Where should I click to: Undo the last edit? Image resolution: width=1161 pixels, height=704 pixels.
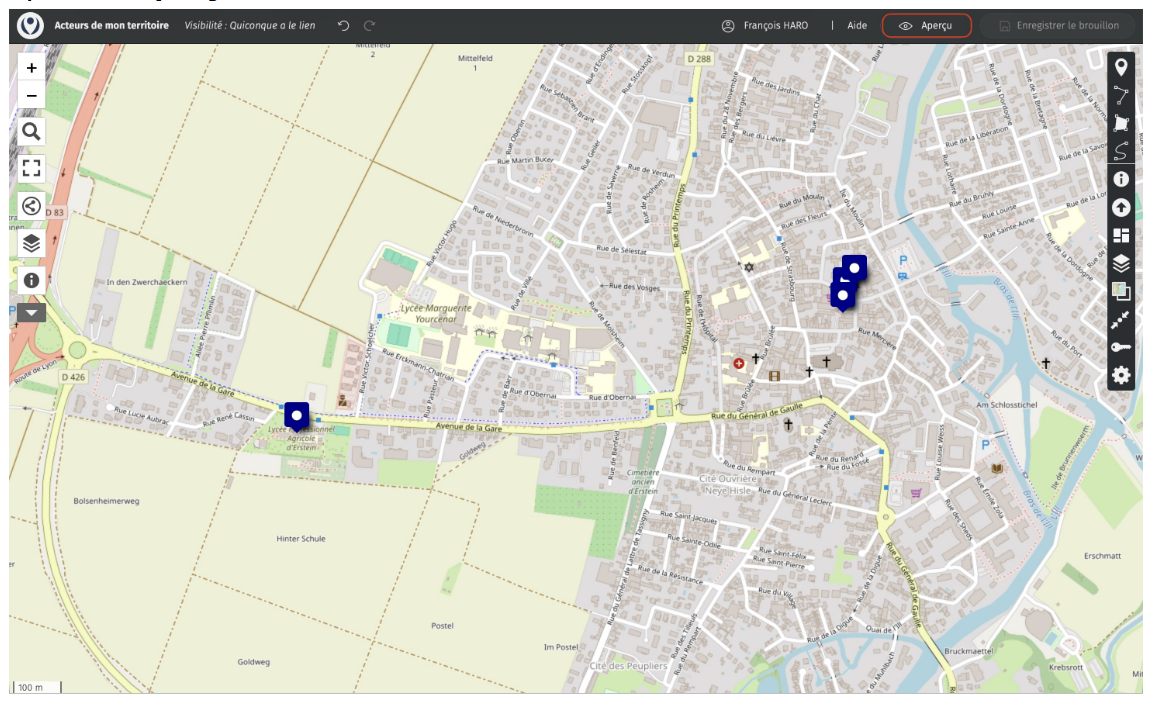[x=344, y=26]
